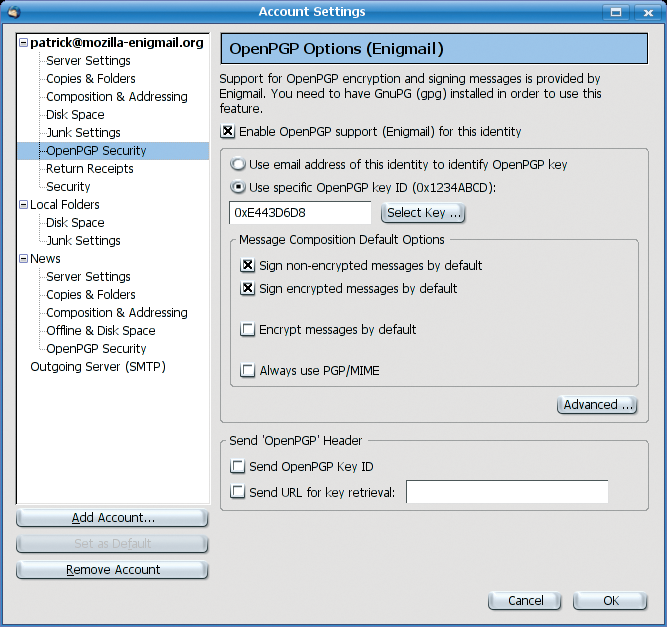This screenshot has width=667, height=627.
Task: Select the patrick@mozilla-enigmail.org account entry
Action: click(x=117, y=43)
